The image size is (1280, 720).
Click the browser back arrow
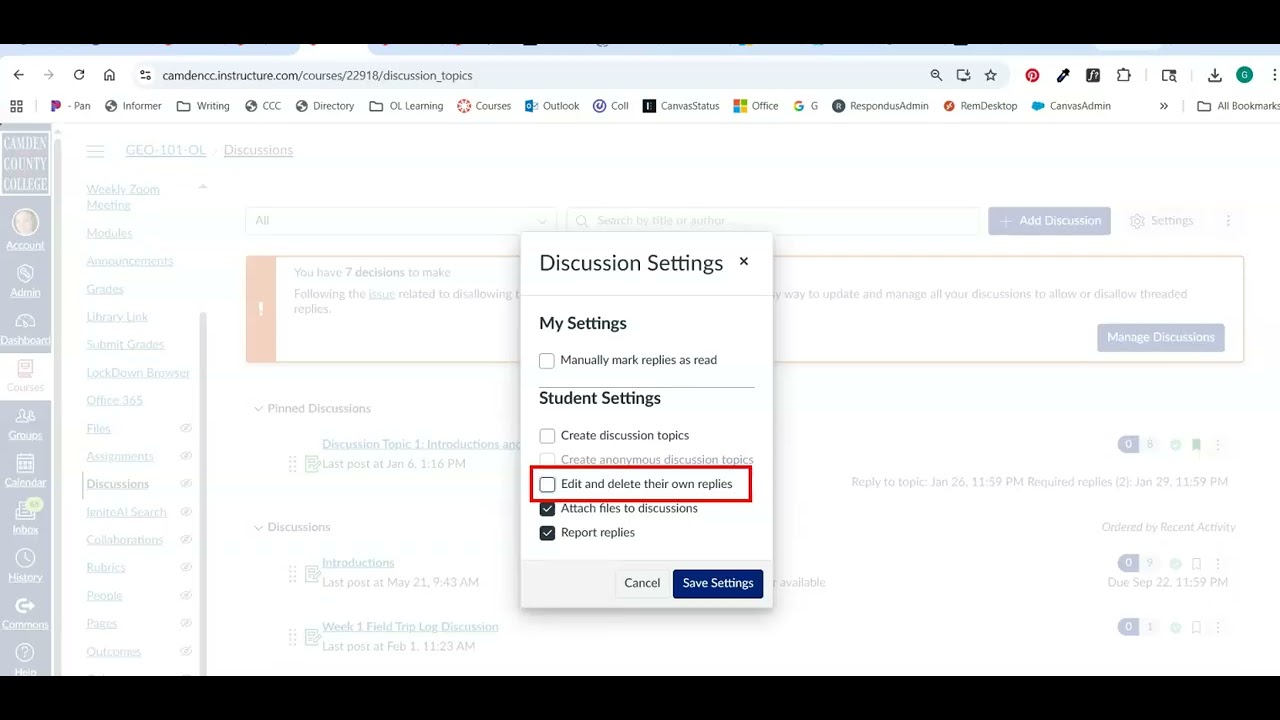pyautogui.click(x=18, y=75)
